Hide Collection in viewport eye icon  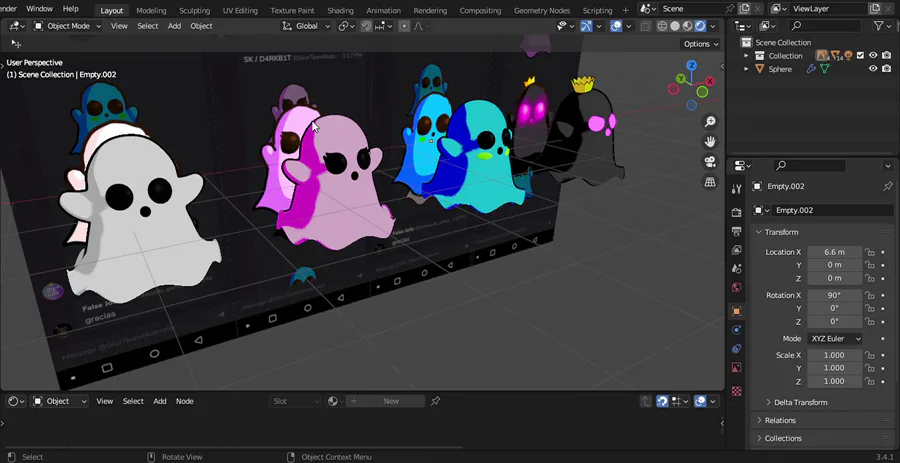[873, 56]
